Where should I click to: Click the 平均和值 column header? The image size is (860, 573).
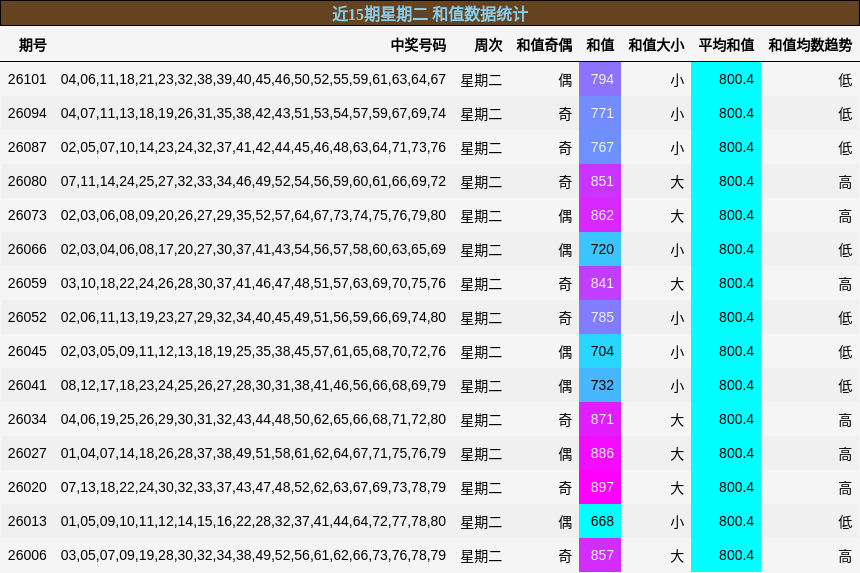pyautogui.click(x=726, y=45)
